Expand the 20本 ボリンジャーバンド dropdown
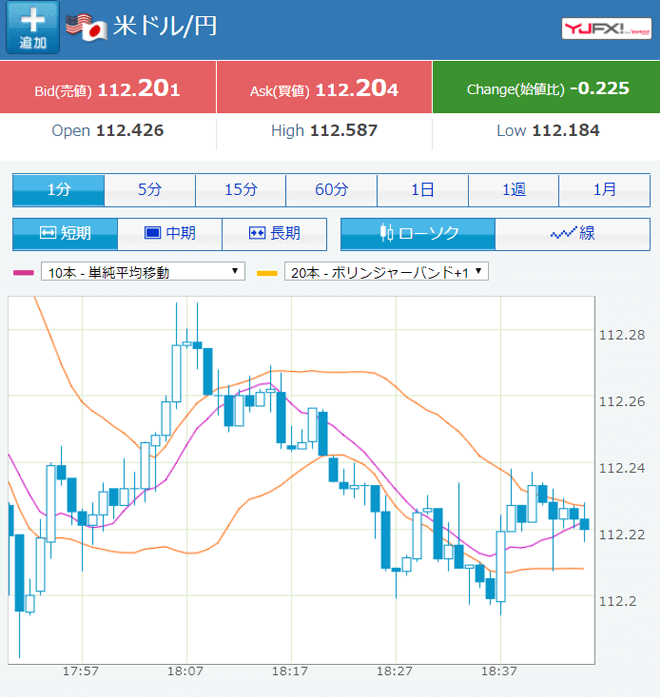660x700 pixels. click(x=386, y=272)
